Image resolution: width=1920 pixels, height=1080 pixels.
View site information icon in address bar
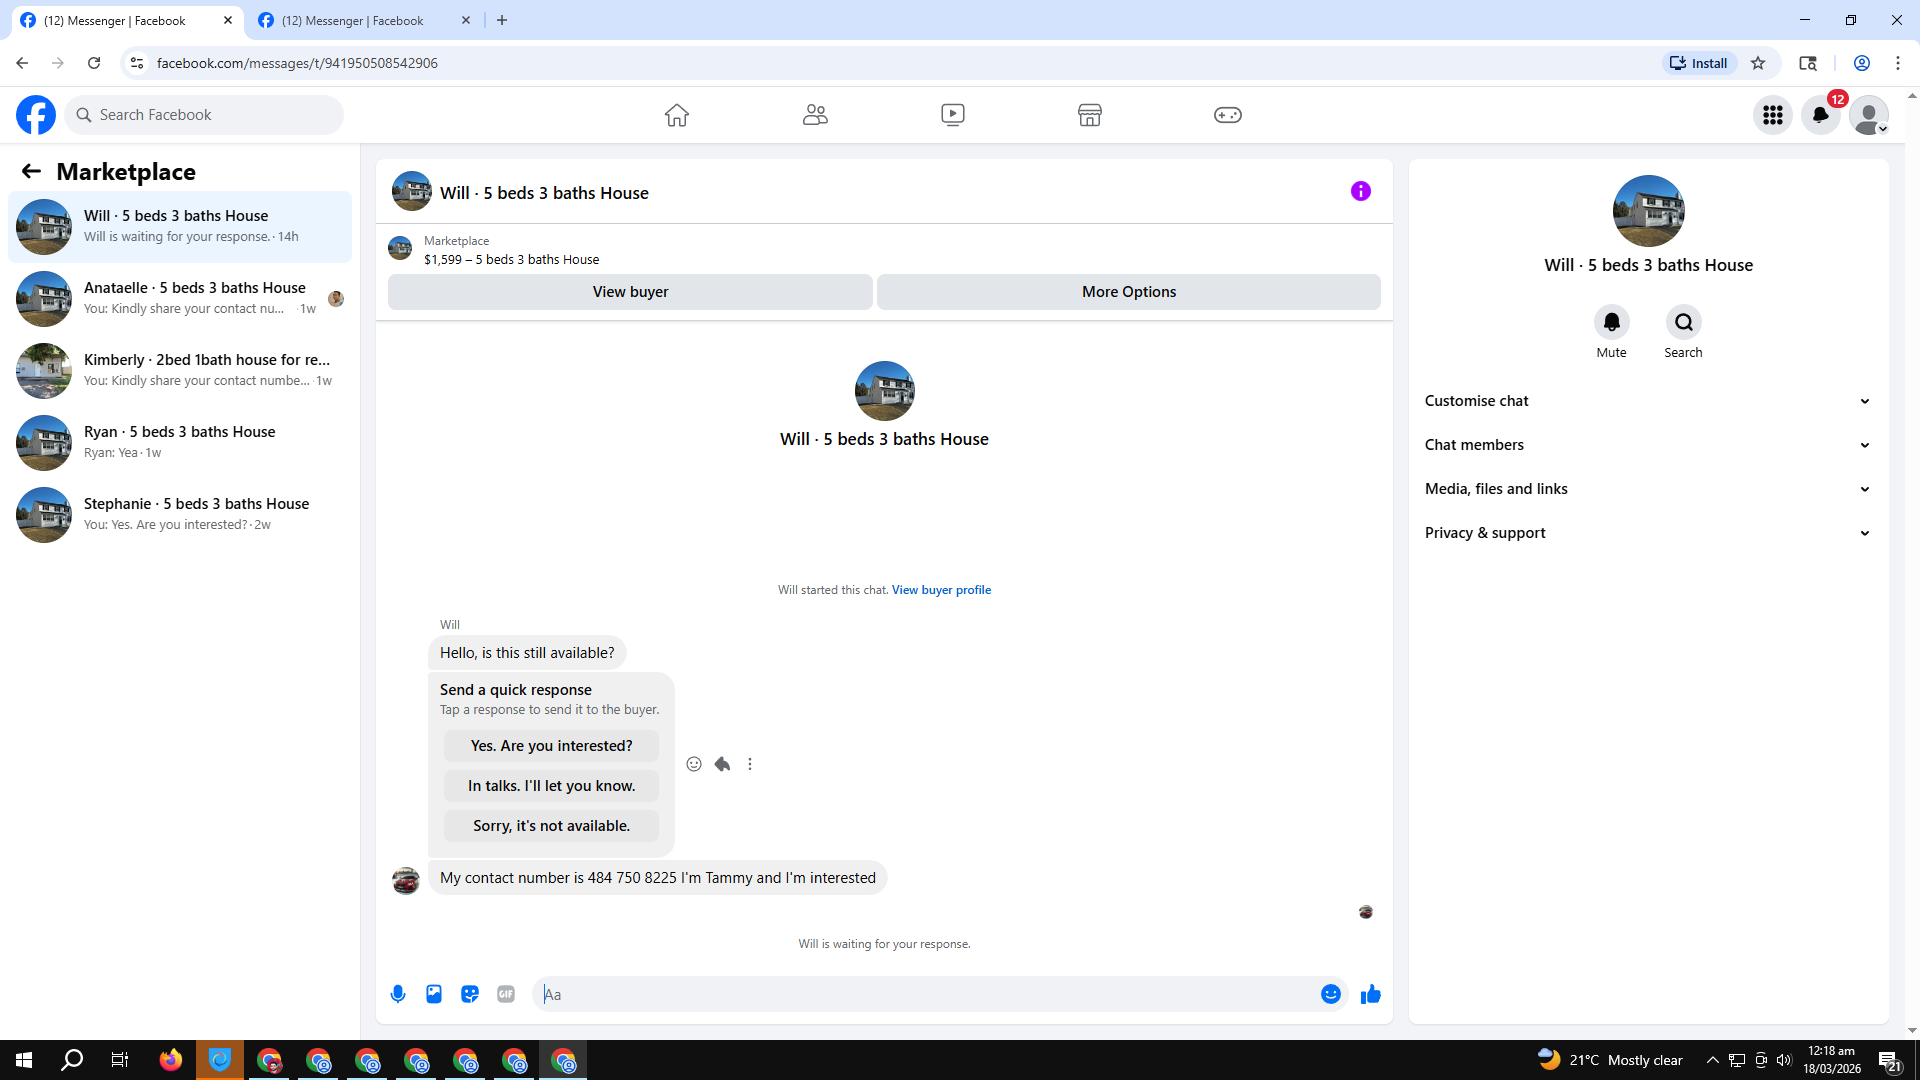click(x=137, y=63)
